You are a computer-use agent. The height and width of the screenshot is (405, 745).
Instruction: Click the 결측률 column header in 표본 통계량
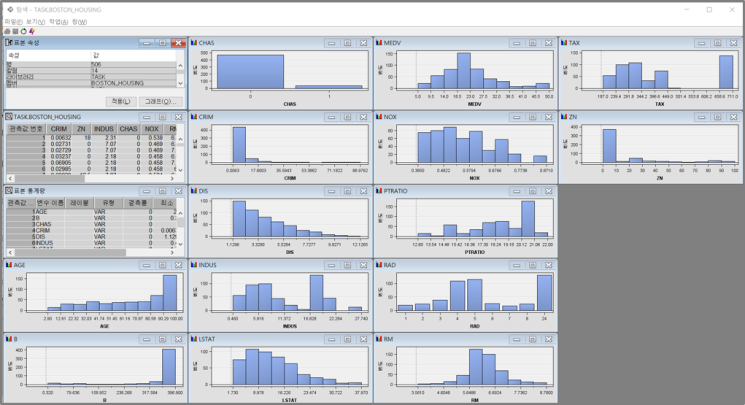click(138, 203)
